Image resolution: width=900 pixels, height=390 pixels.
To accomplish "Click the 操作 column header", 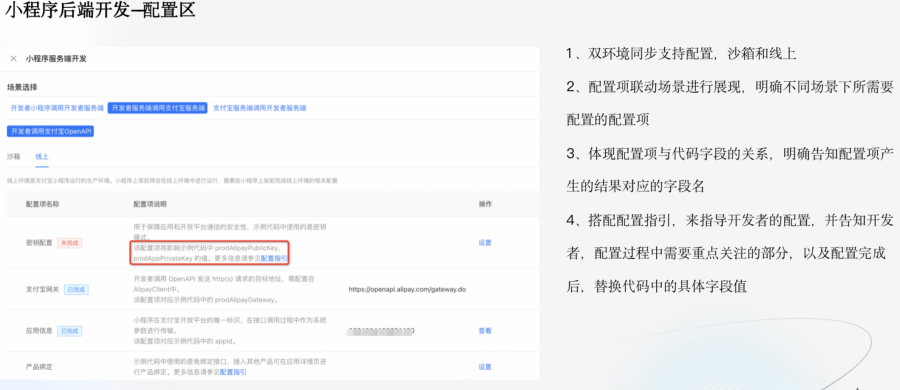I will [485, 204].
